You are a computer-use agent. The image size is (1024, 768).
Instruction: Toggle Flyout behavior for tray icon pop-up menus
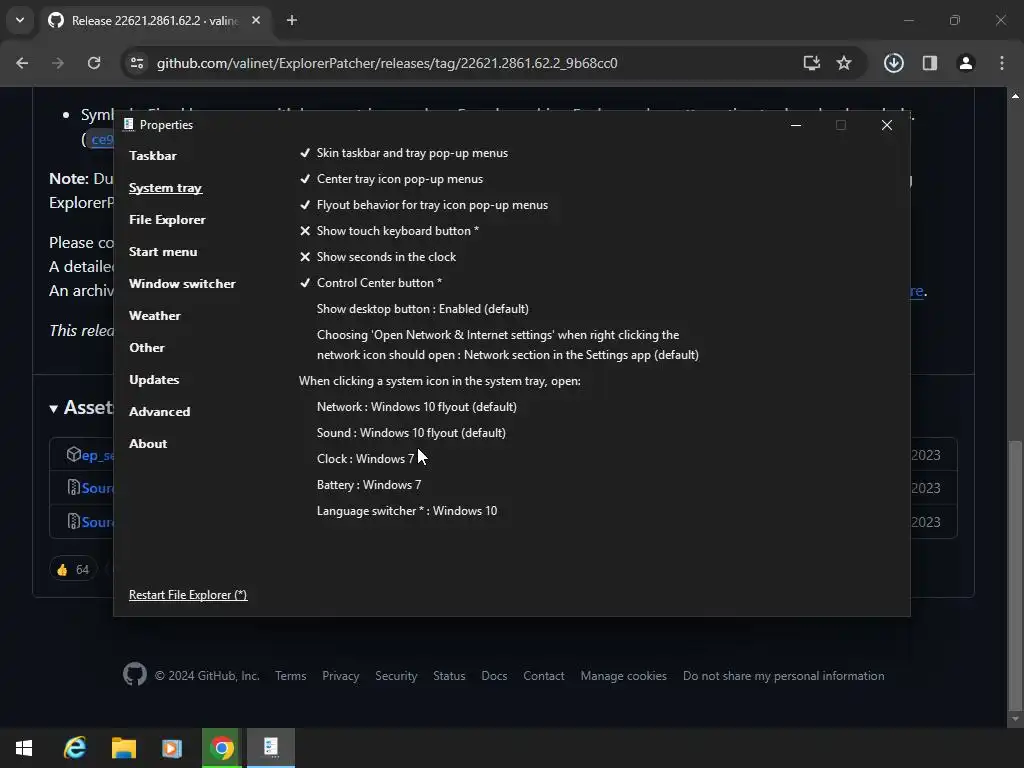coord(424,205)
